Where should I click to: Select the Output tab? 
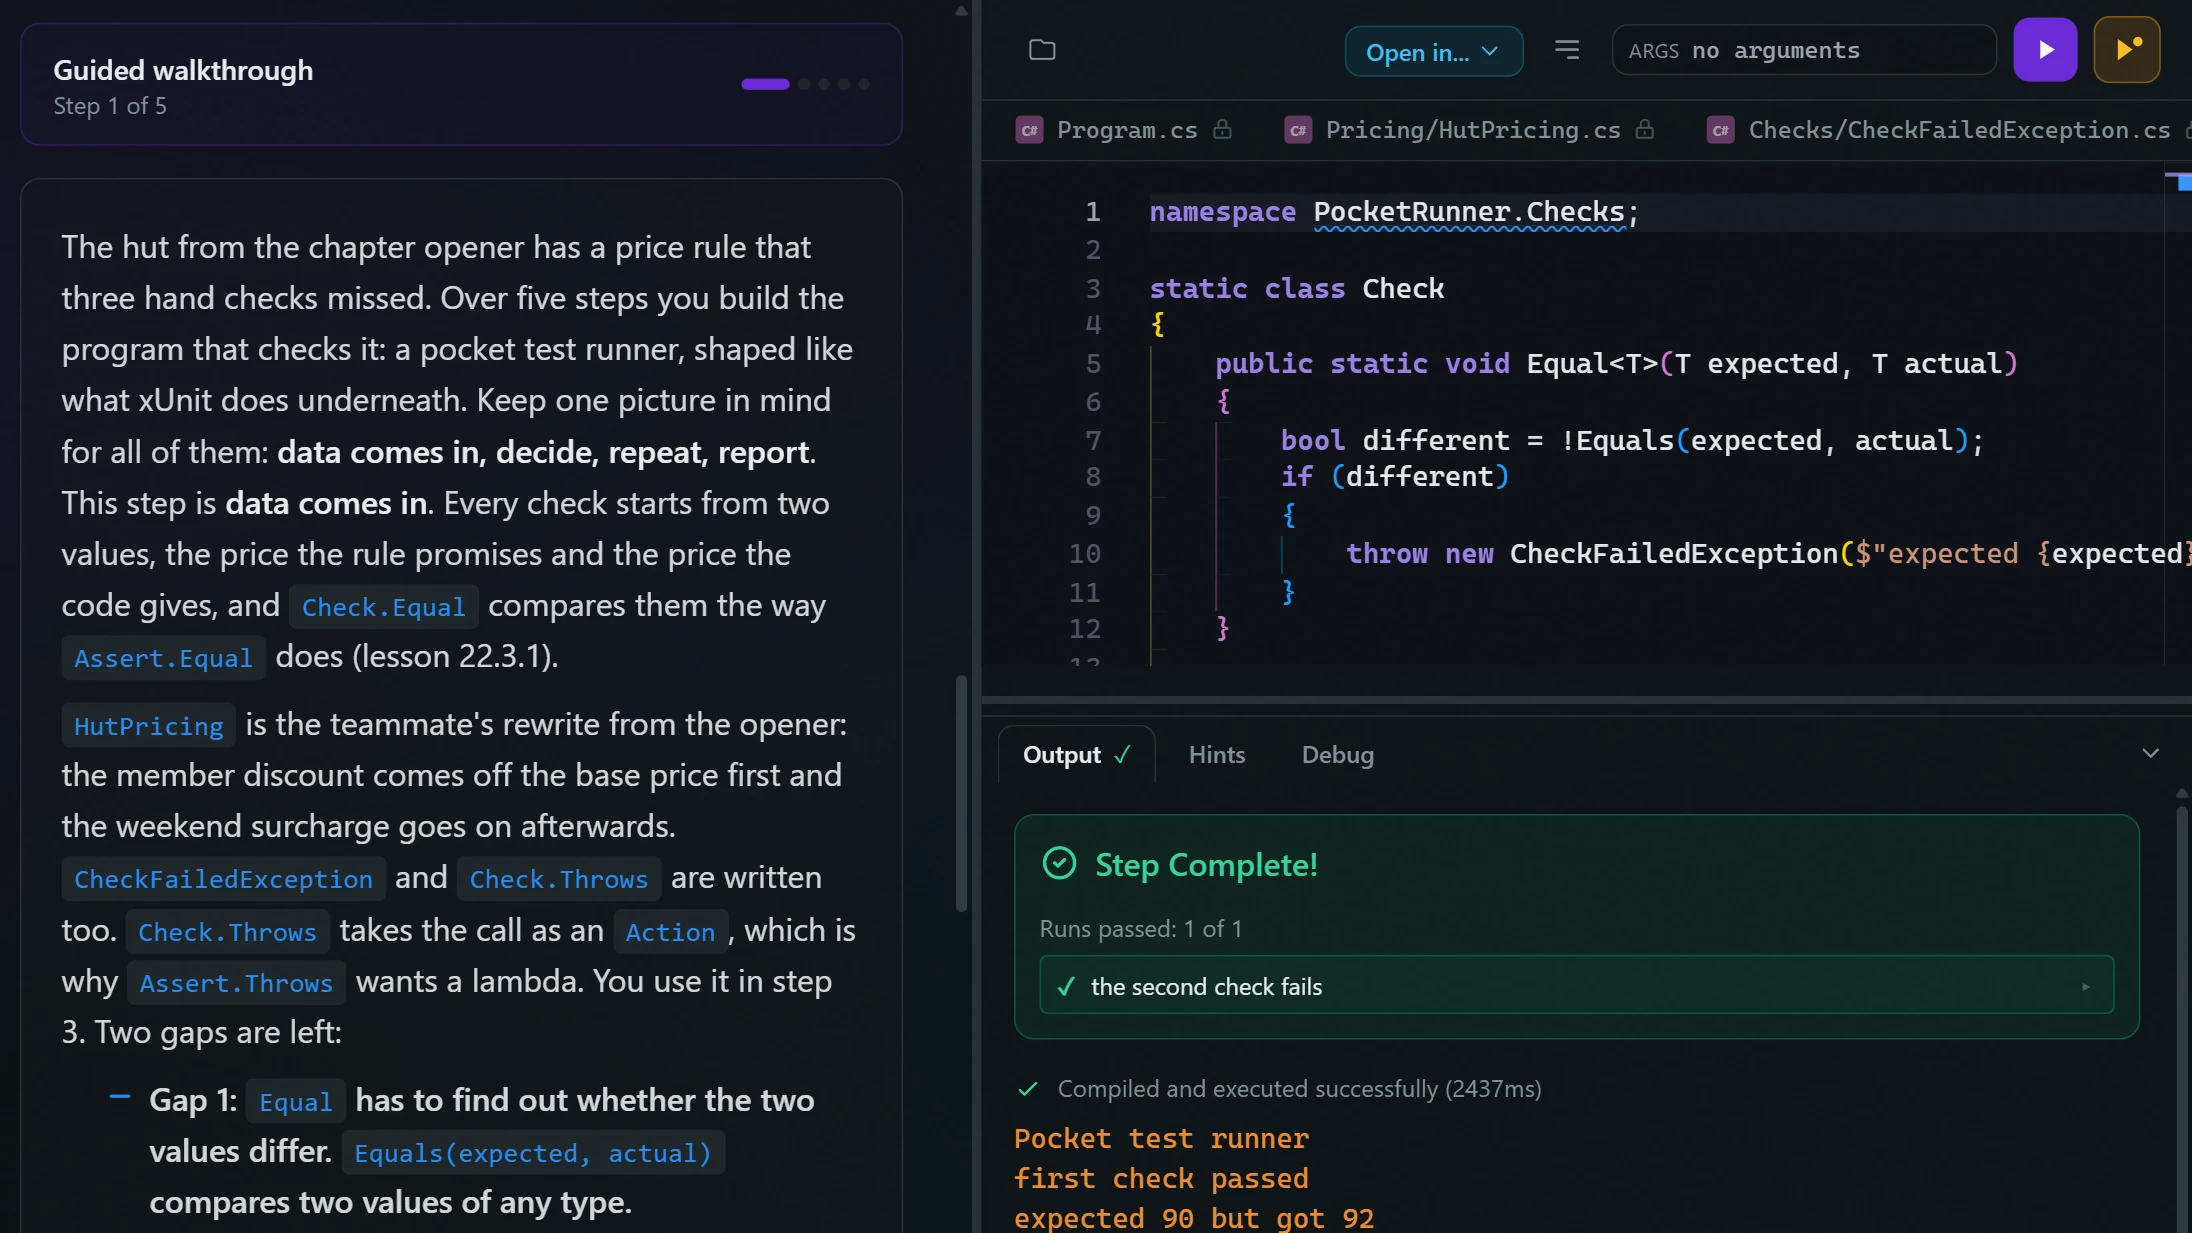(1077, 754)
